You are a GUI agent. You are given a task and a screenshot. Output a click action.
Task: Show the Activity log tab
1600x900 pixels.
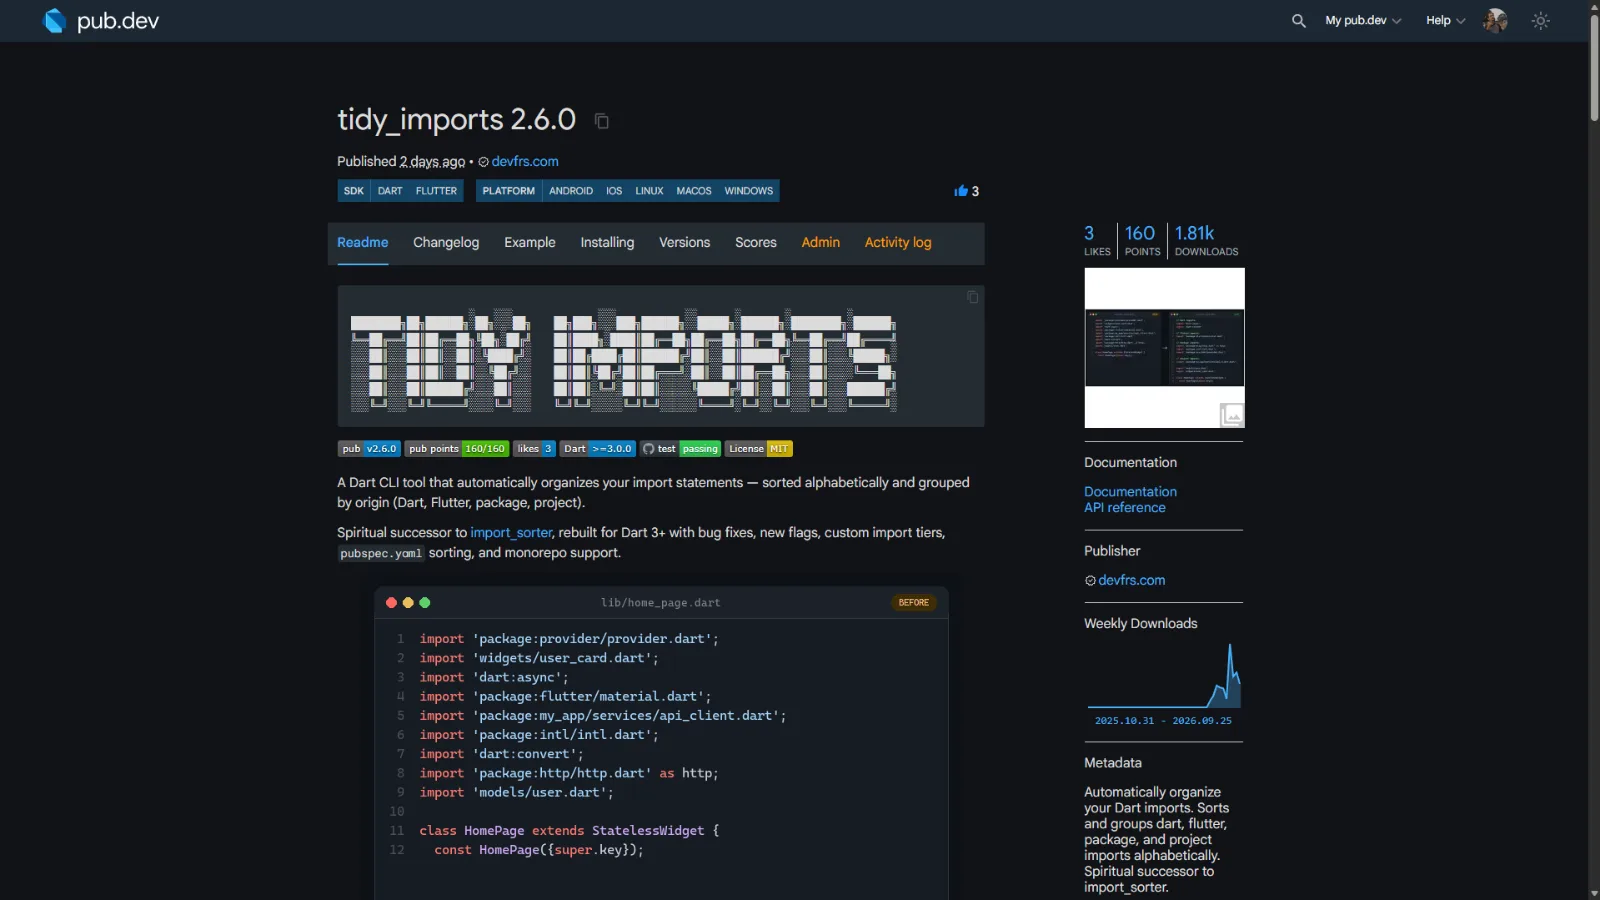pos(898,243)
